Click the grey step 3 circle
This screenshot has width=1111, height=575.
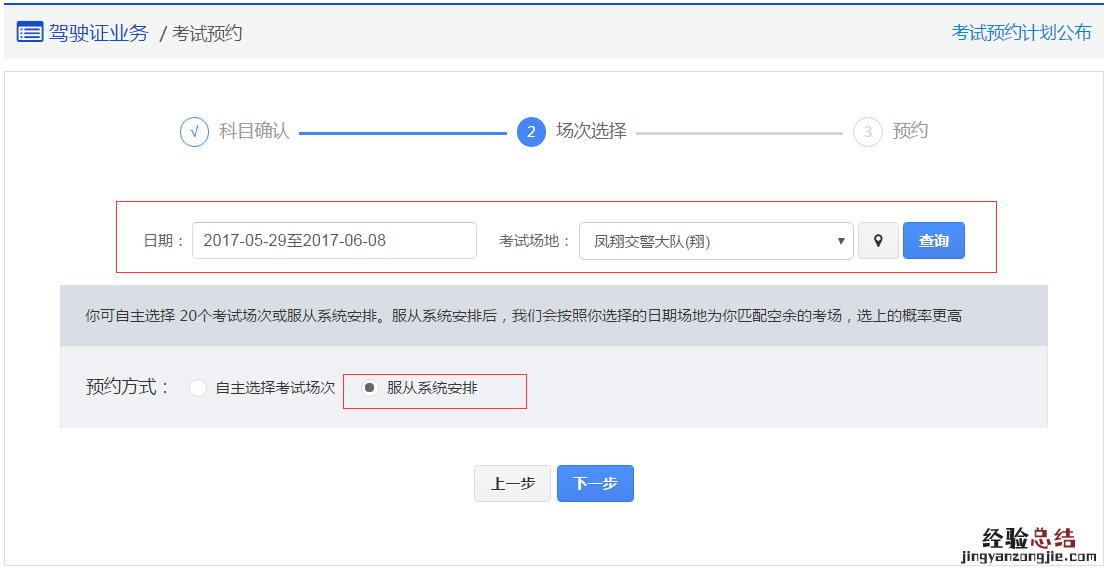click(867, 132)
